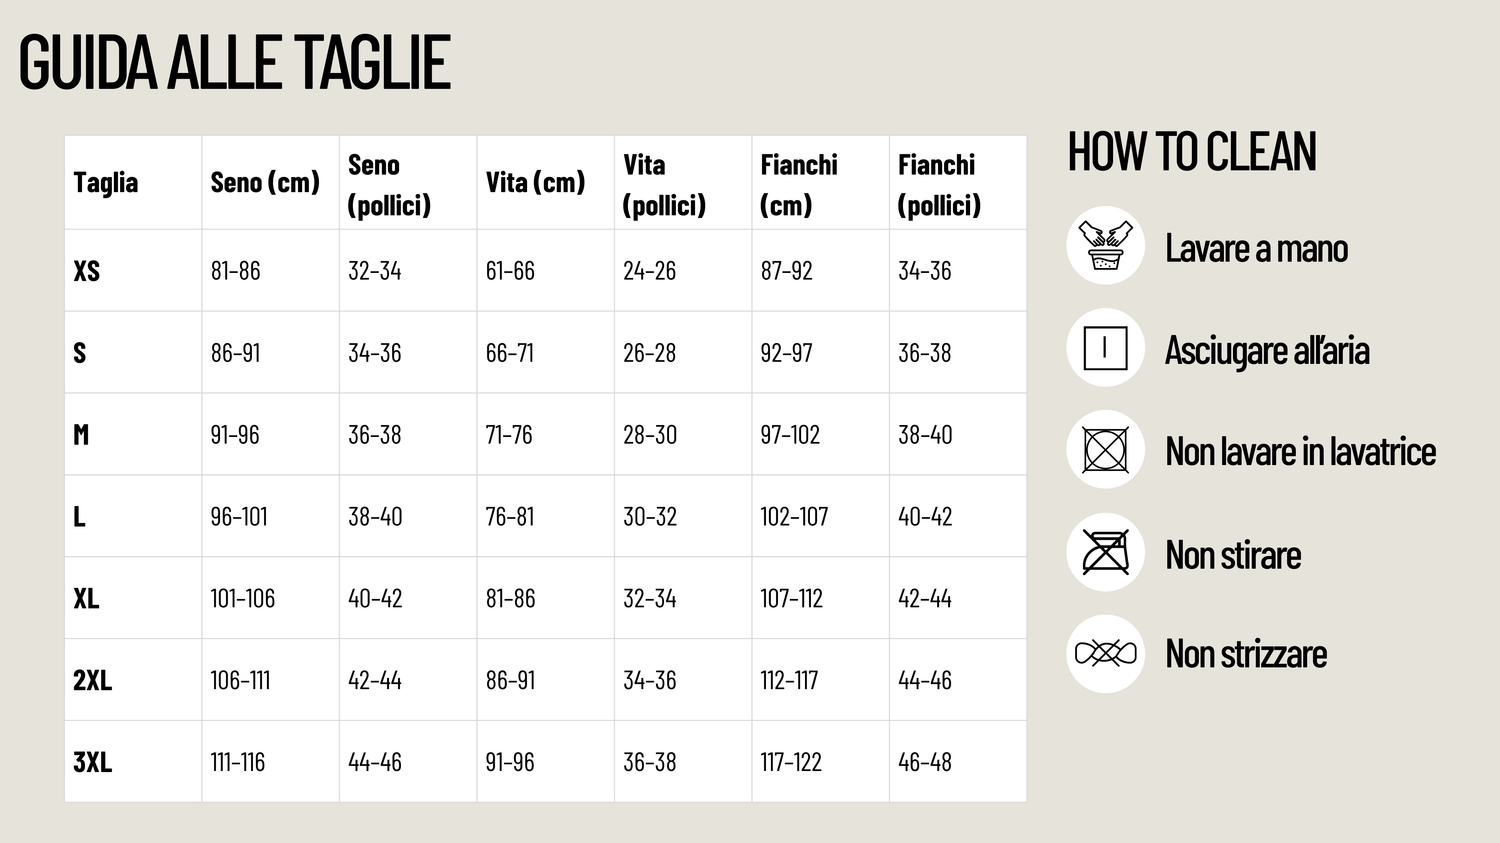Click 'Non lavare in lavatrice' text
The image size is (1500, 843).
point(1300,452)
